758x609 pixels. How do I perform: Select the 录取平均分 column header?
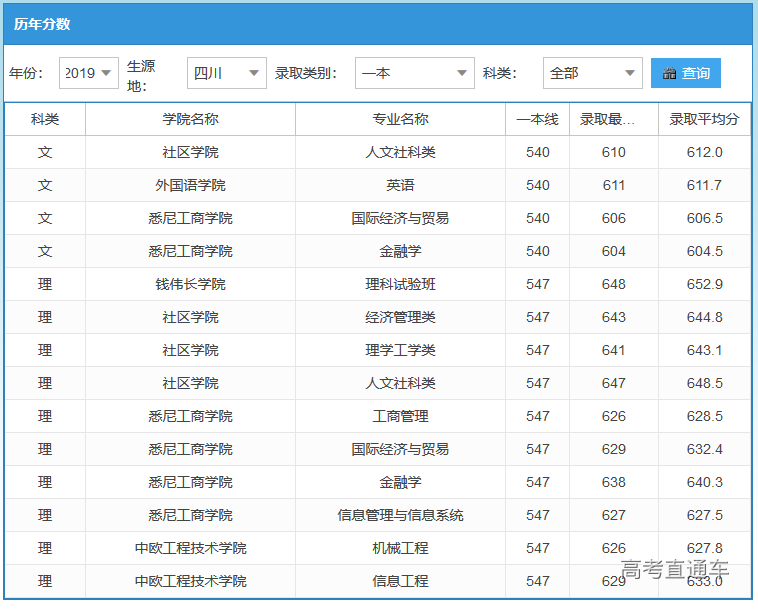point(704,119)
